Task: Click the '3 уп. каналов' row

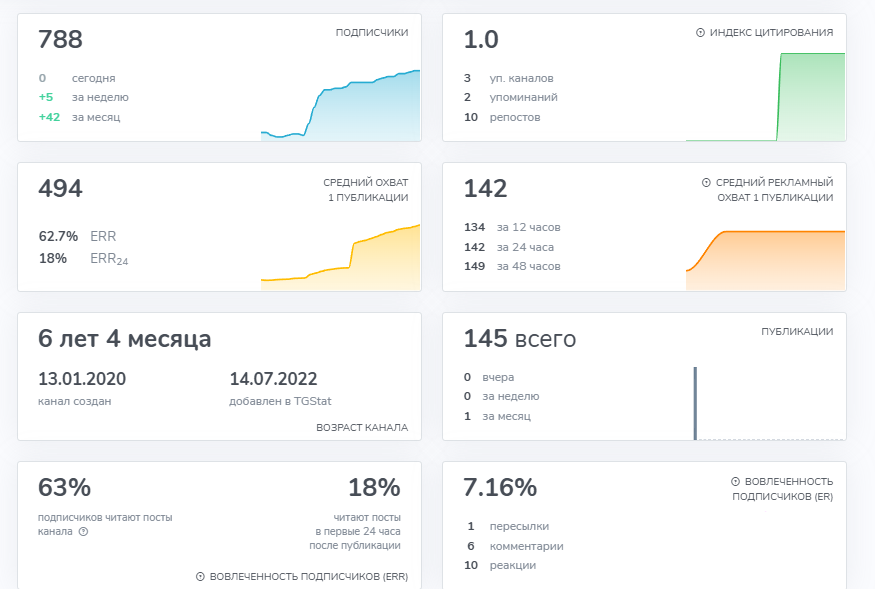Action: [x=508, y=78]
